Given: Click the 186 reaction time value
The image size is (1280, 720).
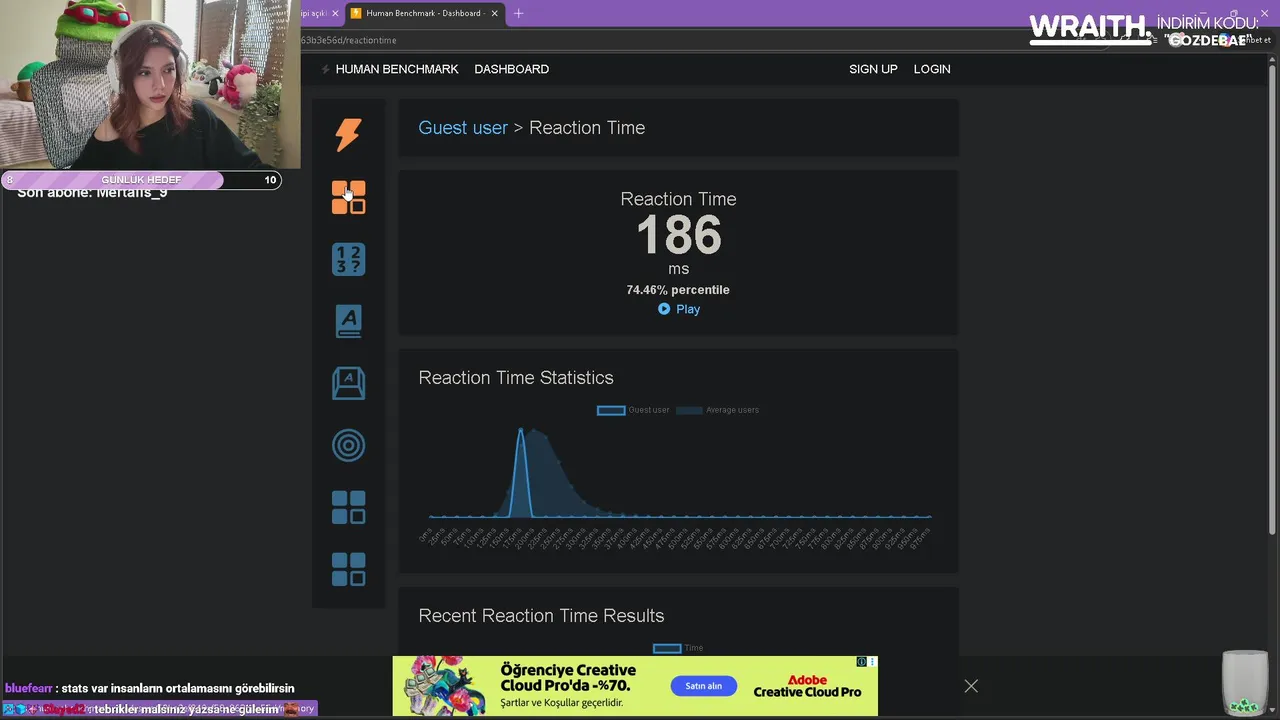Looking at the screenshot, I should click(x=678, y=236).
